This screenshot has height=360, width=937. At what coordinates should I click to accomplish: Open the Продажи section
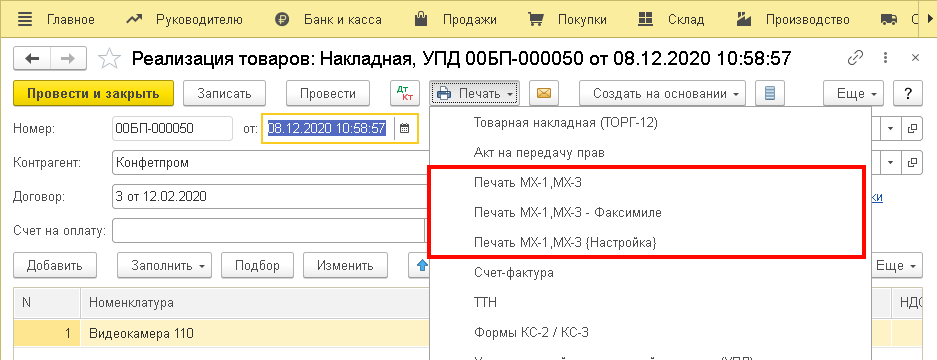tap(470, 19)
